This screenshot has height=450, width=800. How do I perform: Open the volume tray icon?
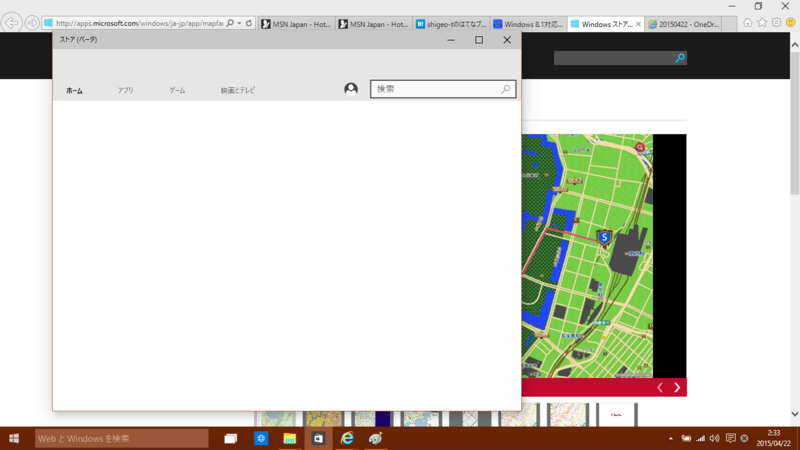(714, 438)
